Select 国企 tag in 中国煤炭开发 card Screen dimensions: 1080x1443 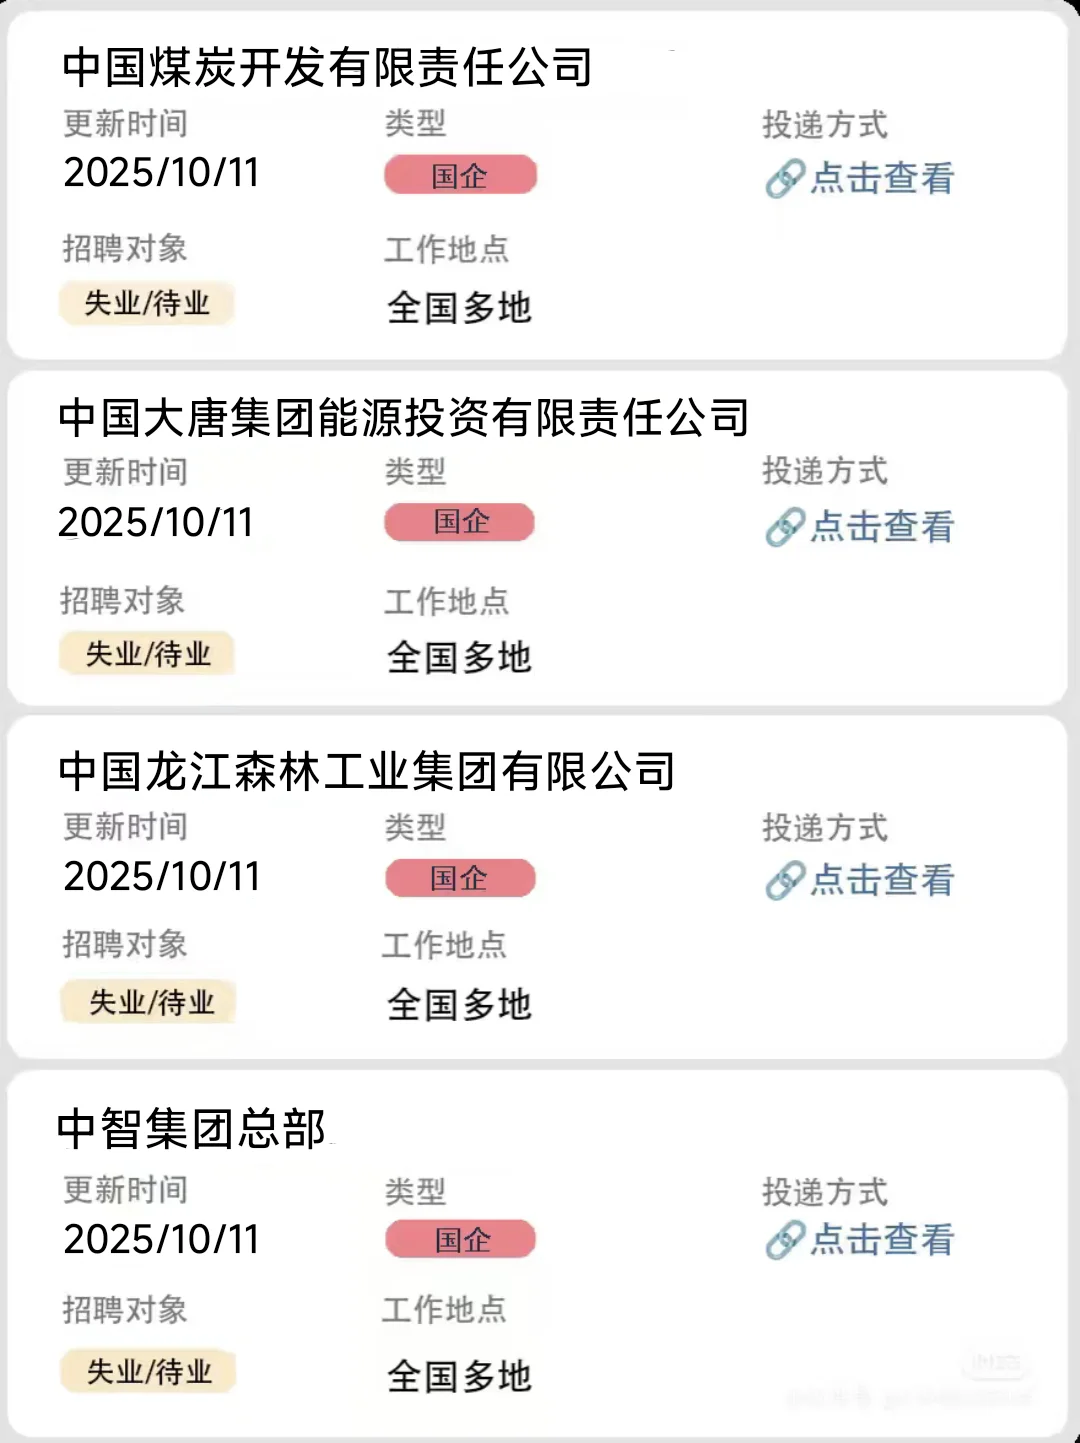(461, 175)
